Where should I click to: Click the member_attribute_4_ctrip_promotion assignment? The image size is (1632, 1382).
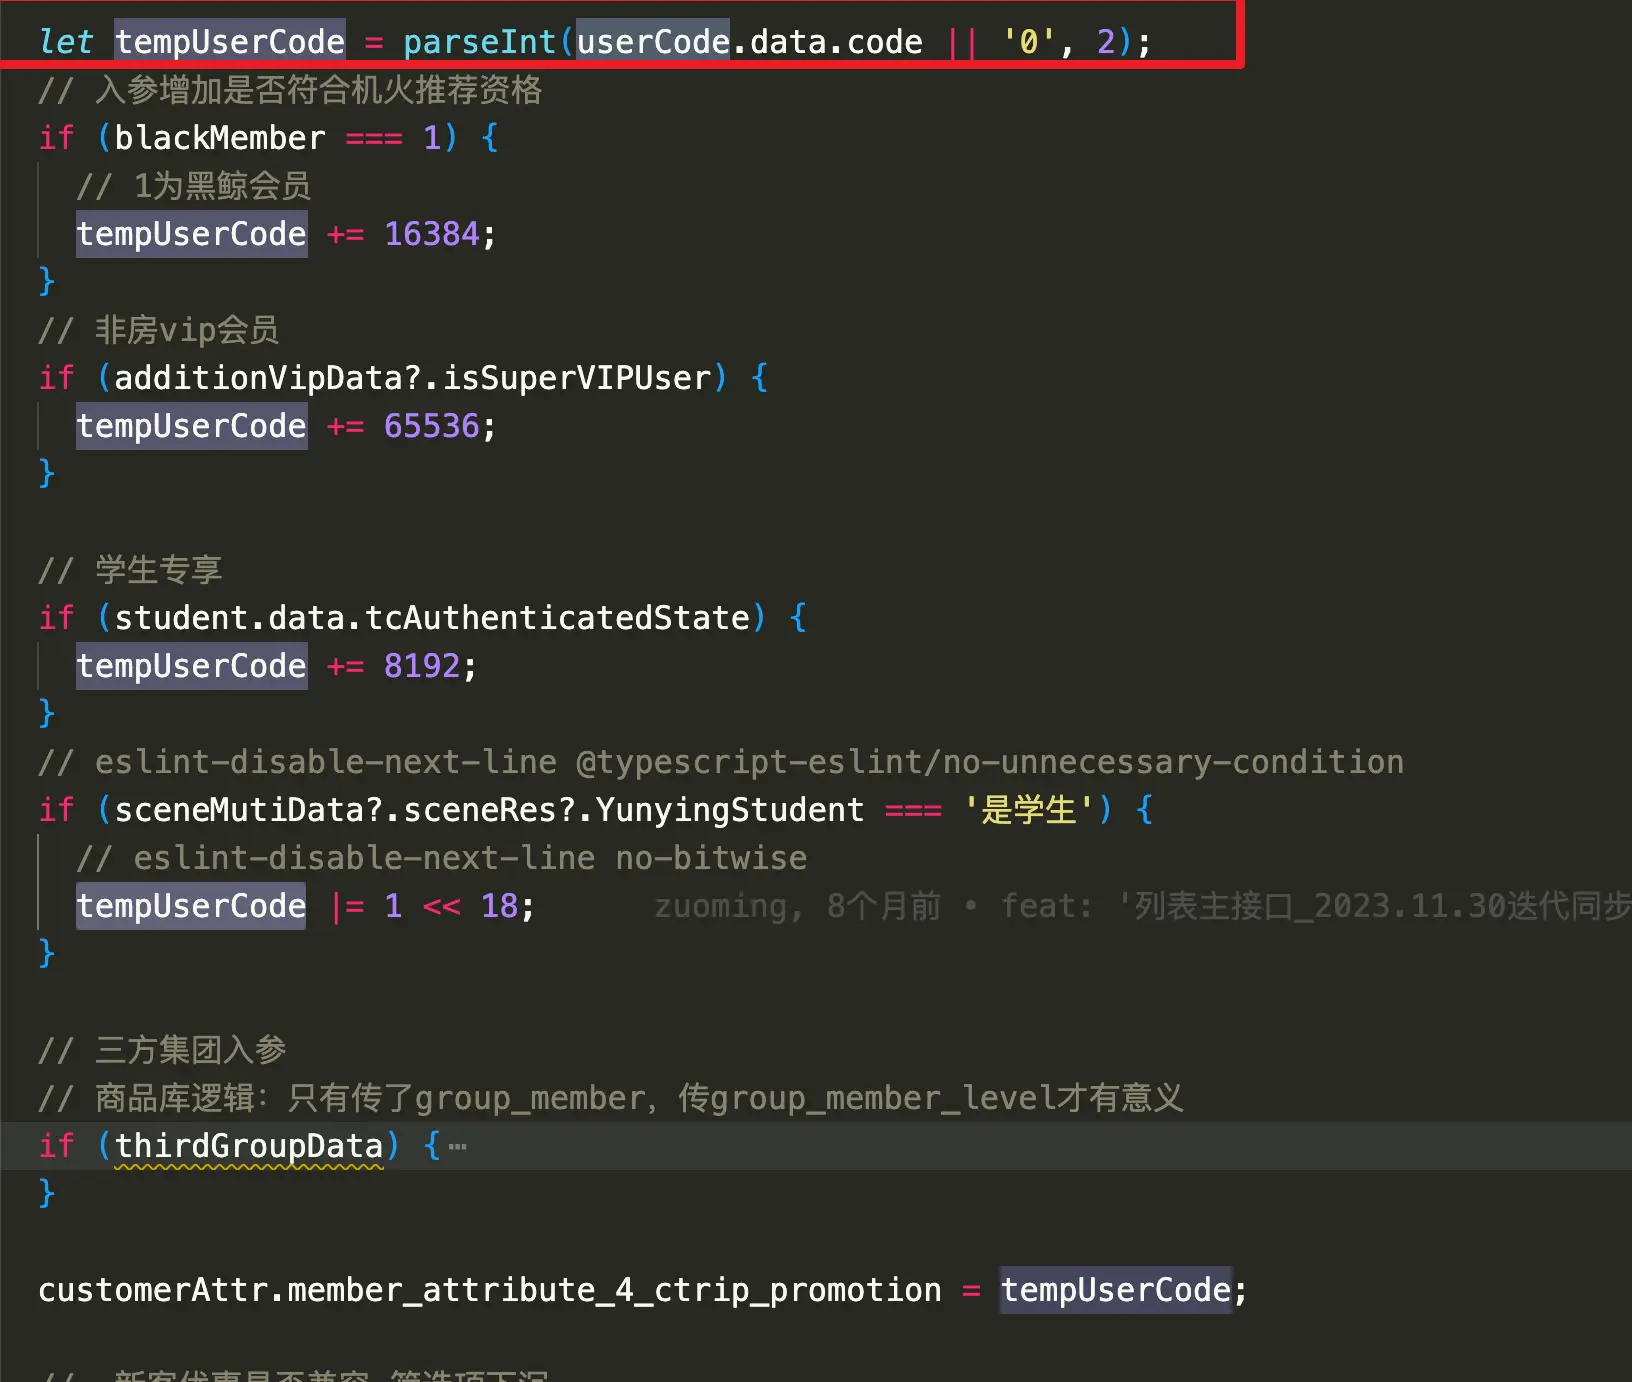tap(610, 1290)
